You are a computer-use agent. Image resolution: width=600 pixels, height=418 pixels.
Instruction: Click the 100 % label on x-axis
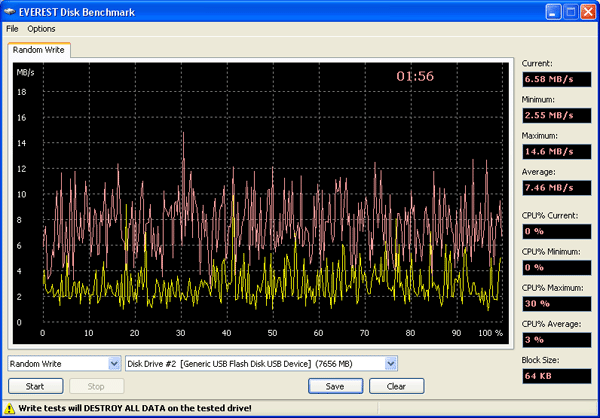(x=491, y=333)
